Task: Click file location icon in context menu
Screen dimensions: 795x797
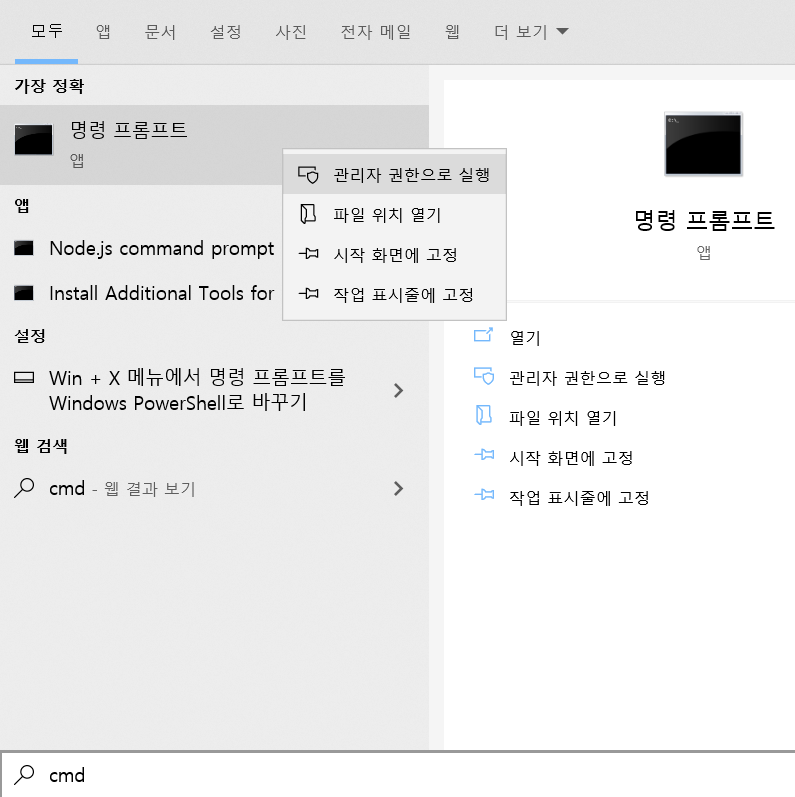Action: point(308,214)
